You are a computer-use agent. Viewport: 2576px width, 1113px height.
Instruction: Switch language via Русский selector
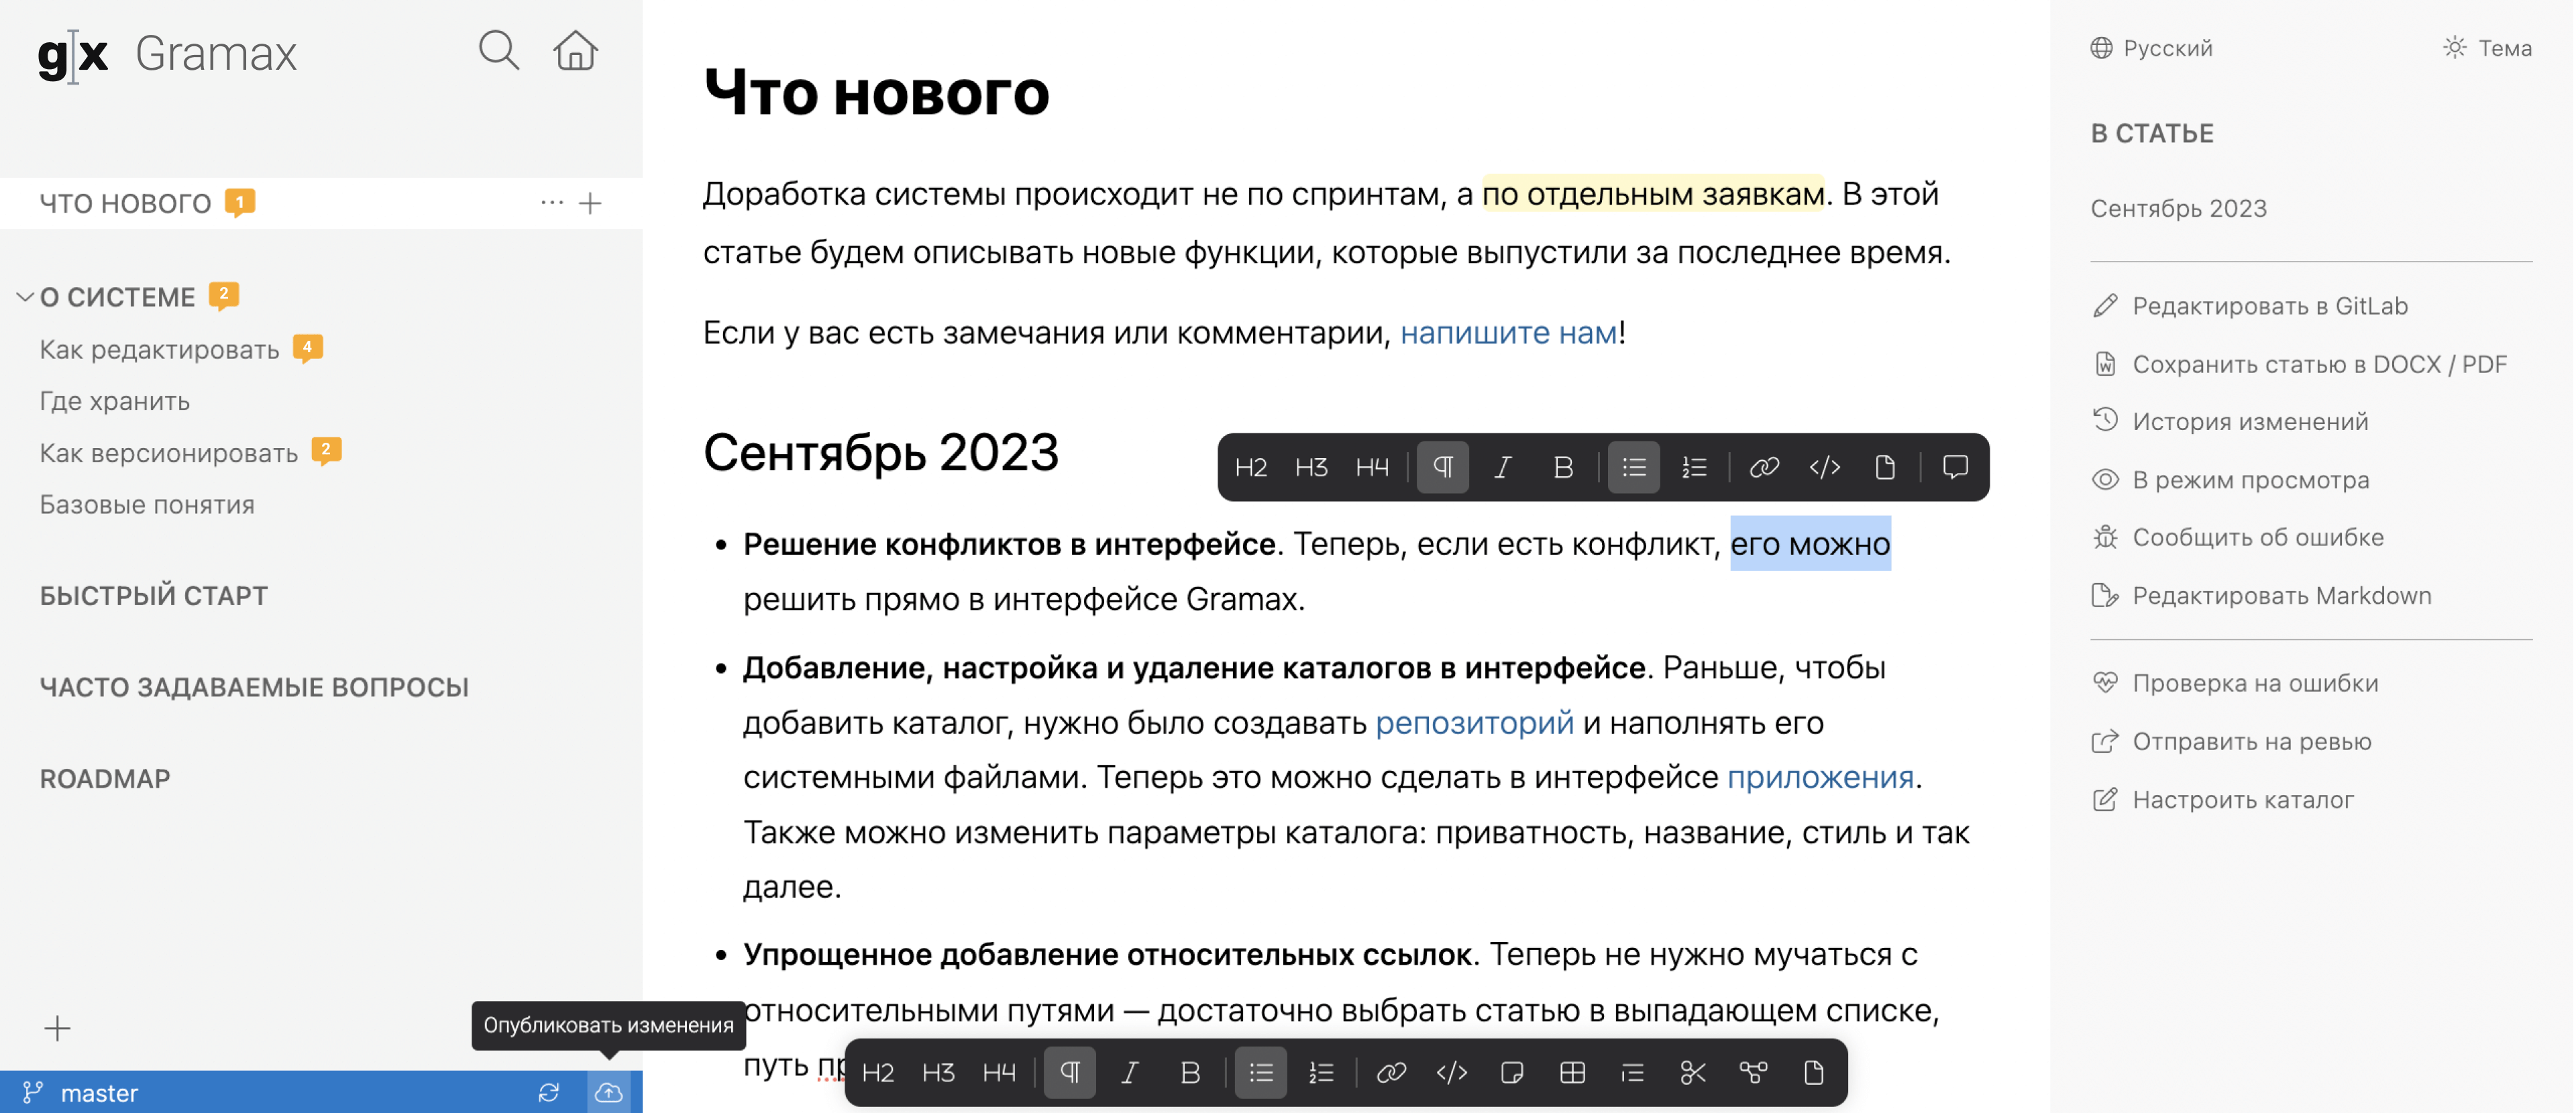pos(2151,48)
